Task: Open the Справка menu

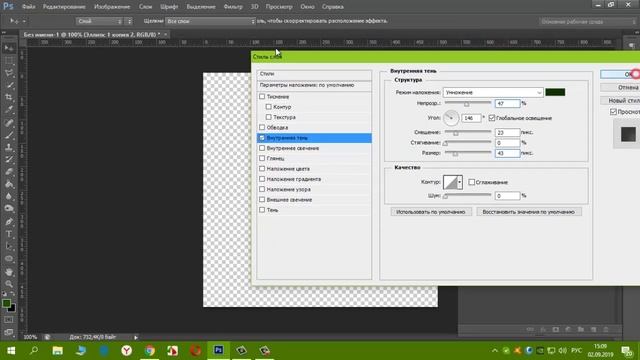Action: [333, 7]
